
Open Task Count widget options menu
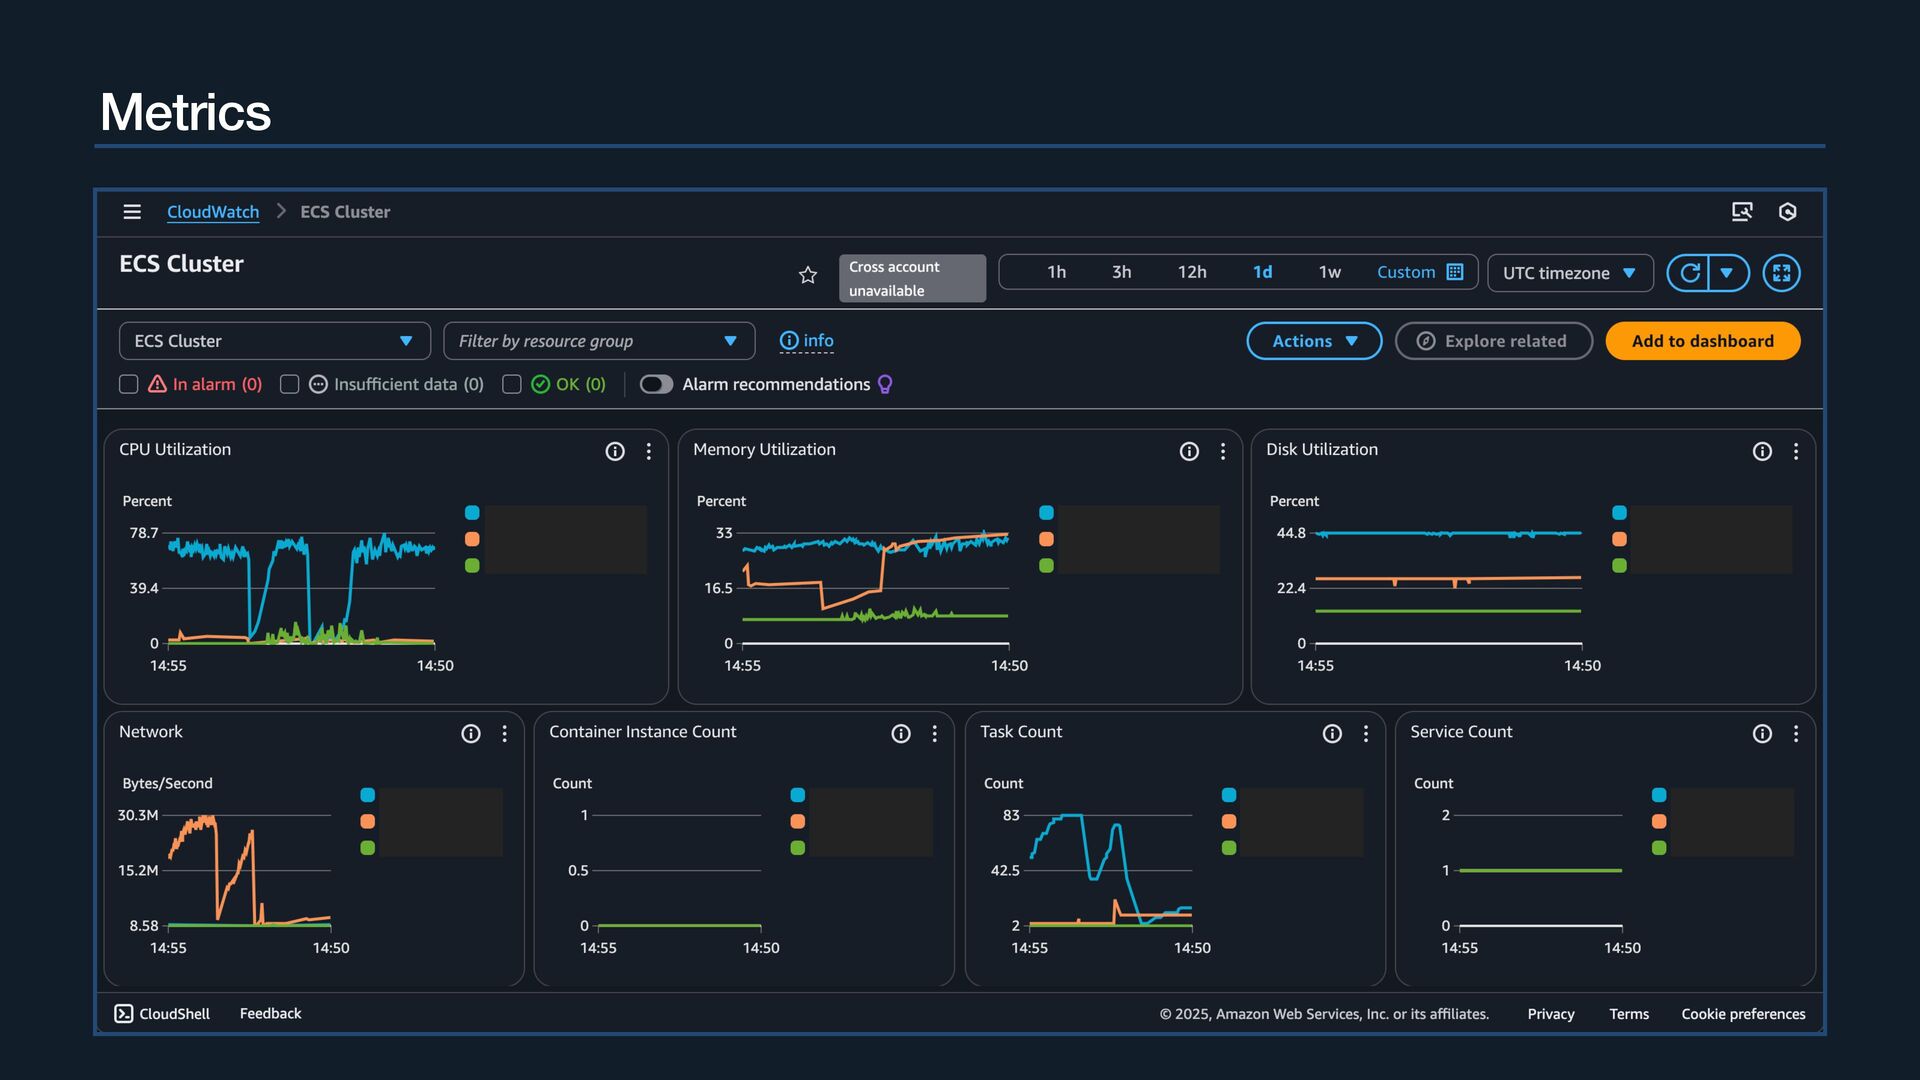pyautogui.click(x=1366, y=734)
